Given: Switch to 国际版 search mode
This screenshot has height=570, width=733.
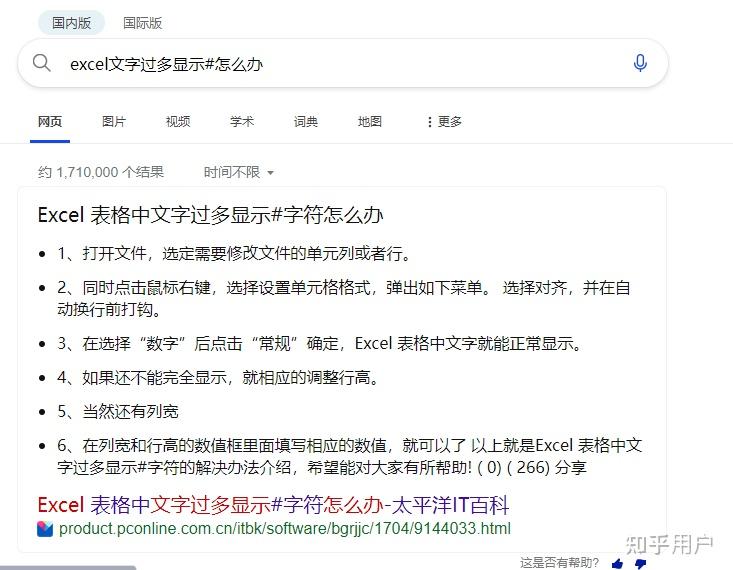Looking at the screenshot, I should [x=143, y=23].
